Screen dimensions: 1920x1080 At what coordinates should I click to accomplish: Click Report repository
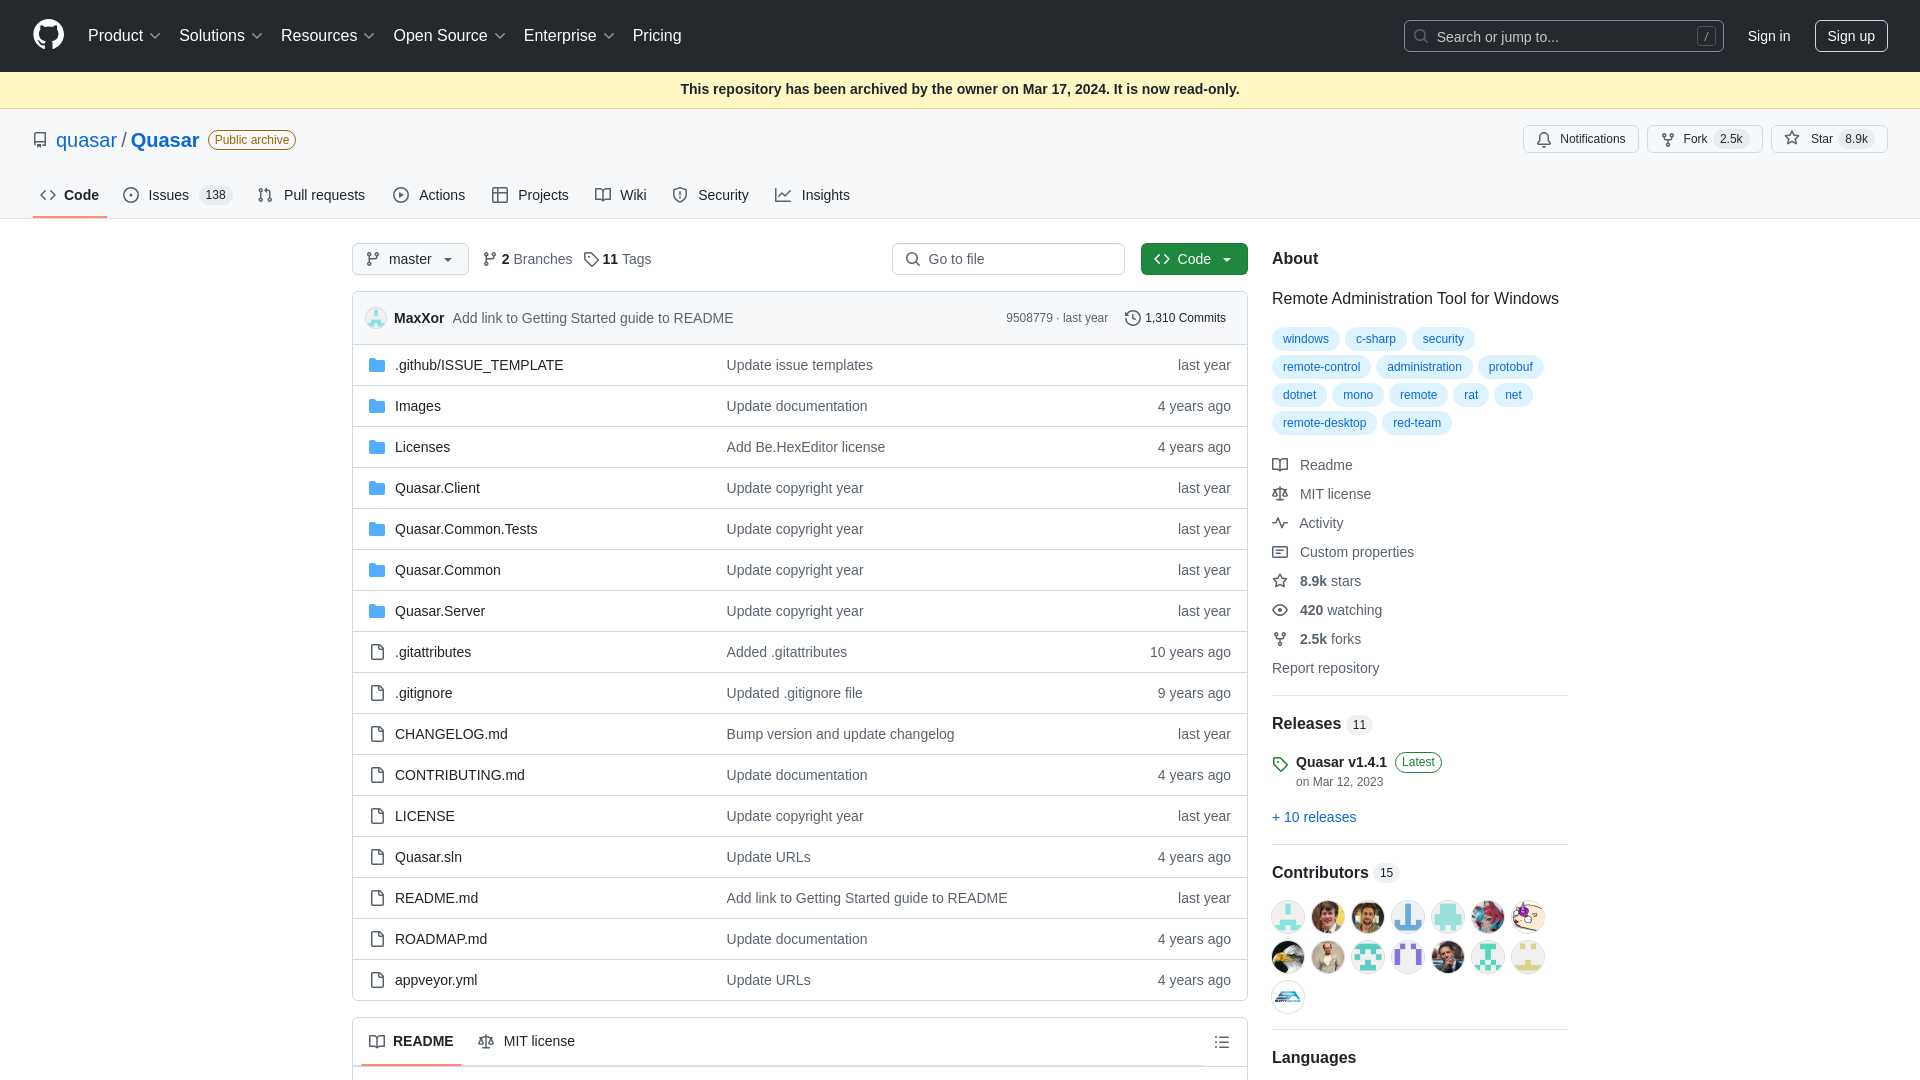coord(1325,668)
